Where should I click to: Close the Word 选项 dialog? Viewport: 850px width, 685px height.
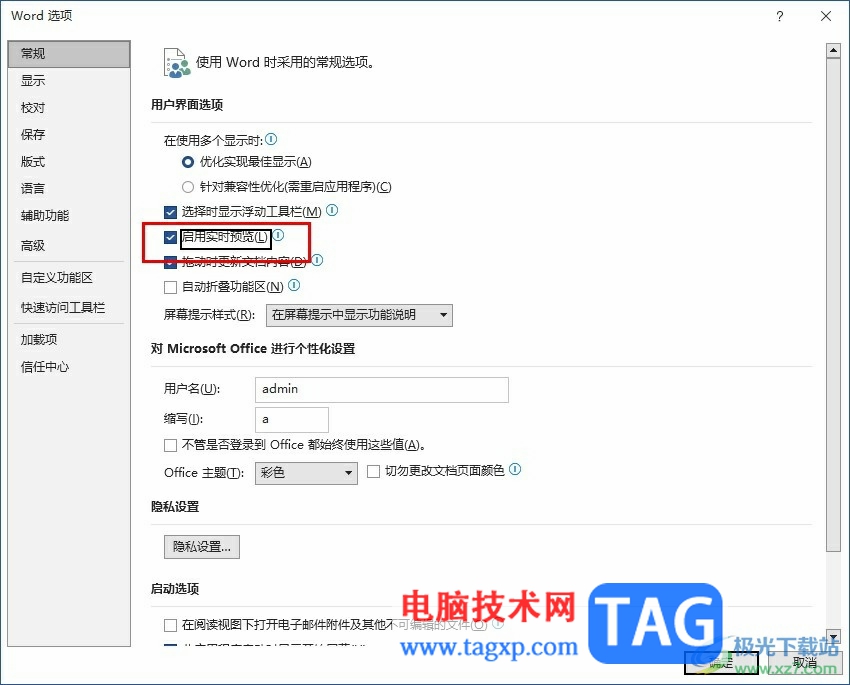click(826, 16)
